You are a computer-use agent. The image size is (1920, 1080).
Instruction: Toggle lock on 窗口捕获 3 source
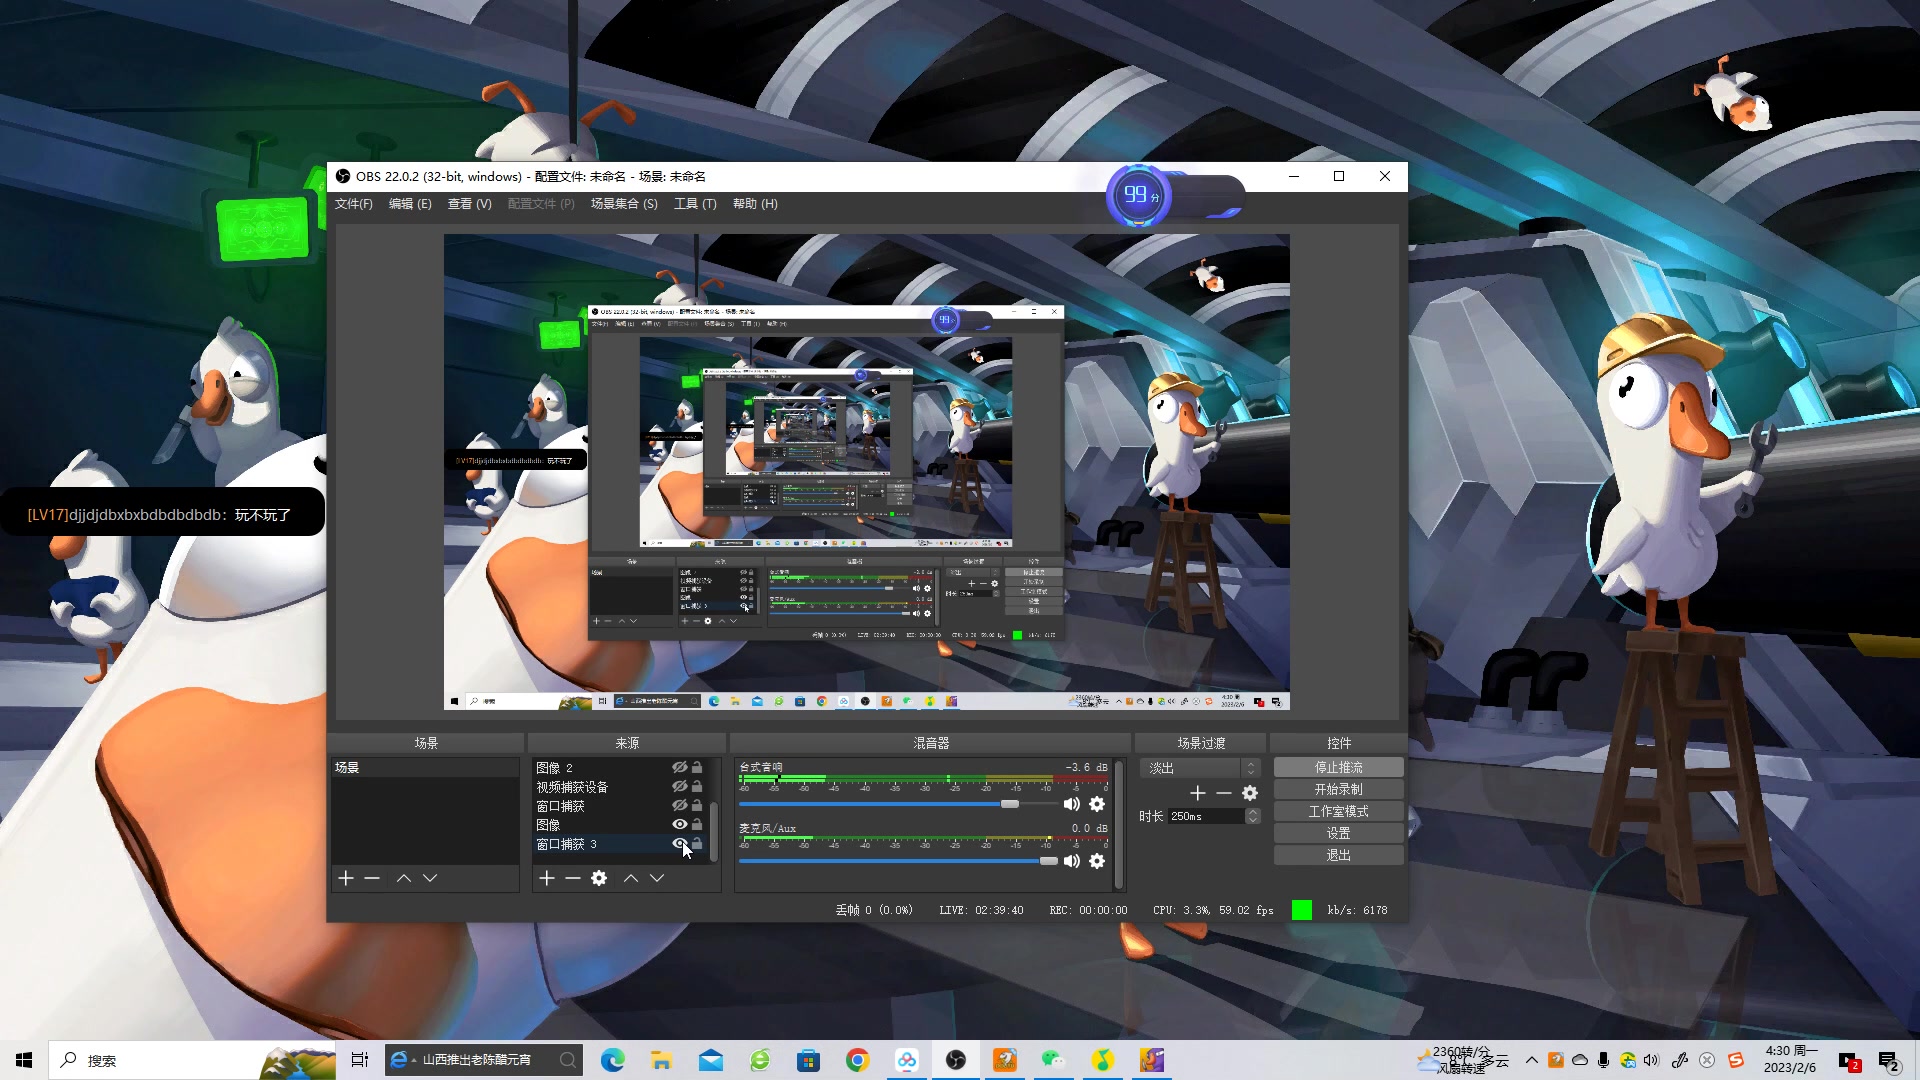tap(697, 843)
